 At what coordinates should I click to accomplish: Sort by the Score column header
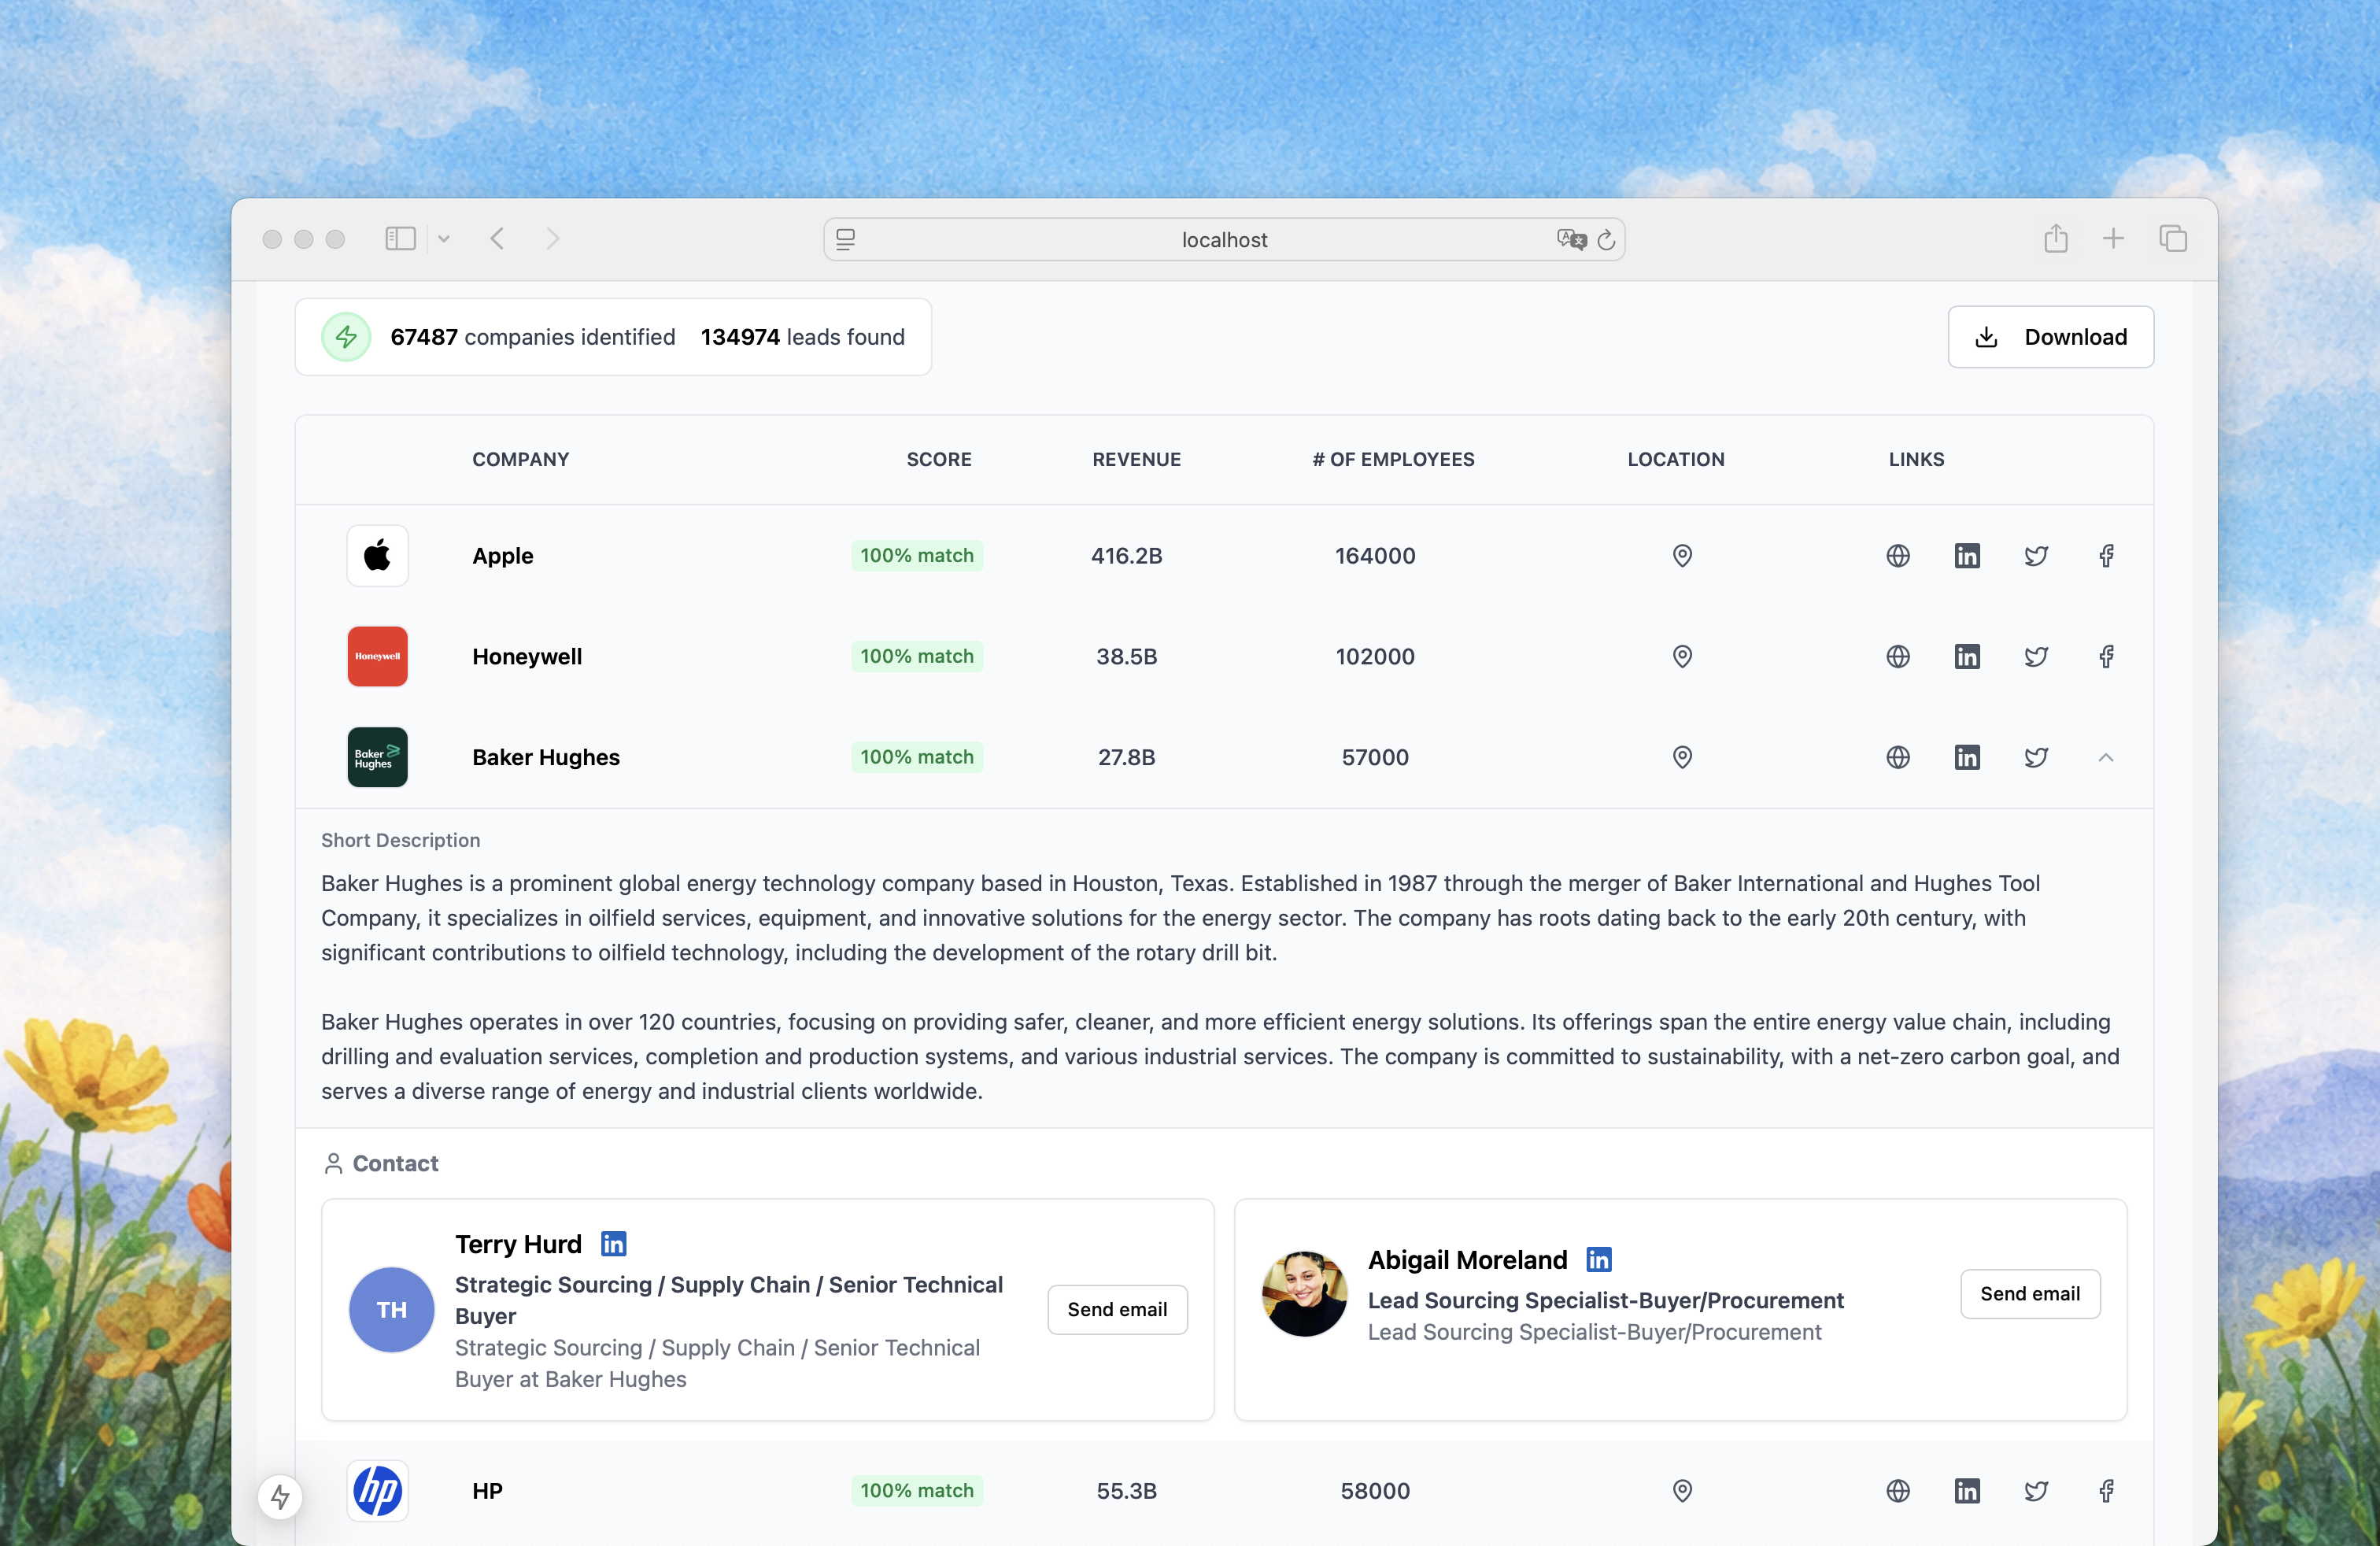(938, 460)
